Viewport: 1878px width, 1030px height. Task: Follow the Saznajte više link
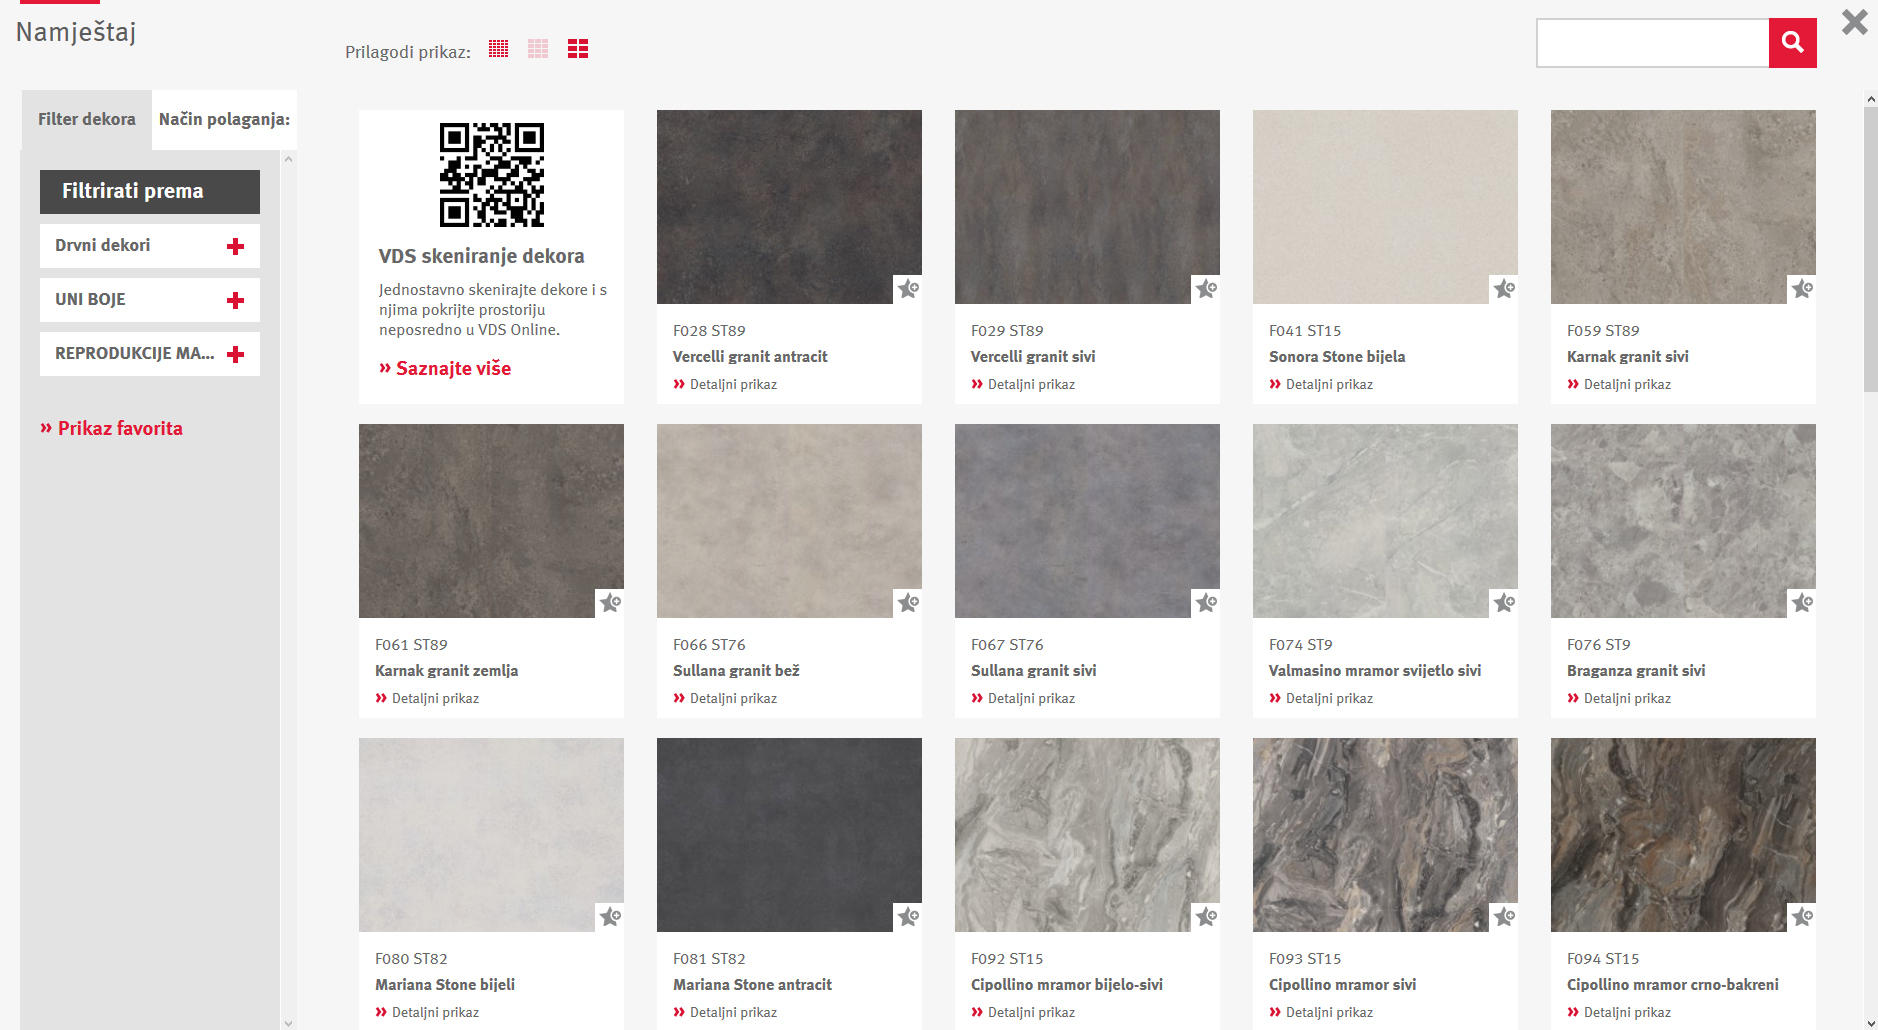click(445, 368)
